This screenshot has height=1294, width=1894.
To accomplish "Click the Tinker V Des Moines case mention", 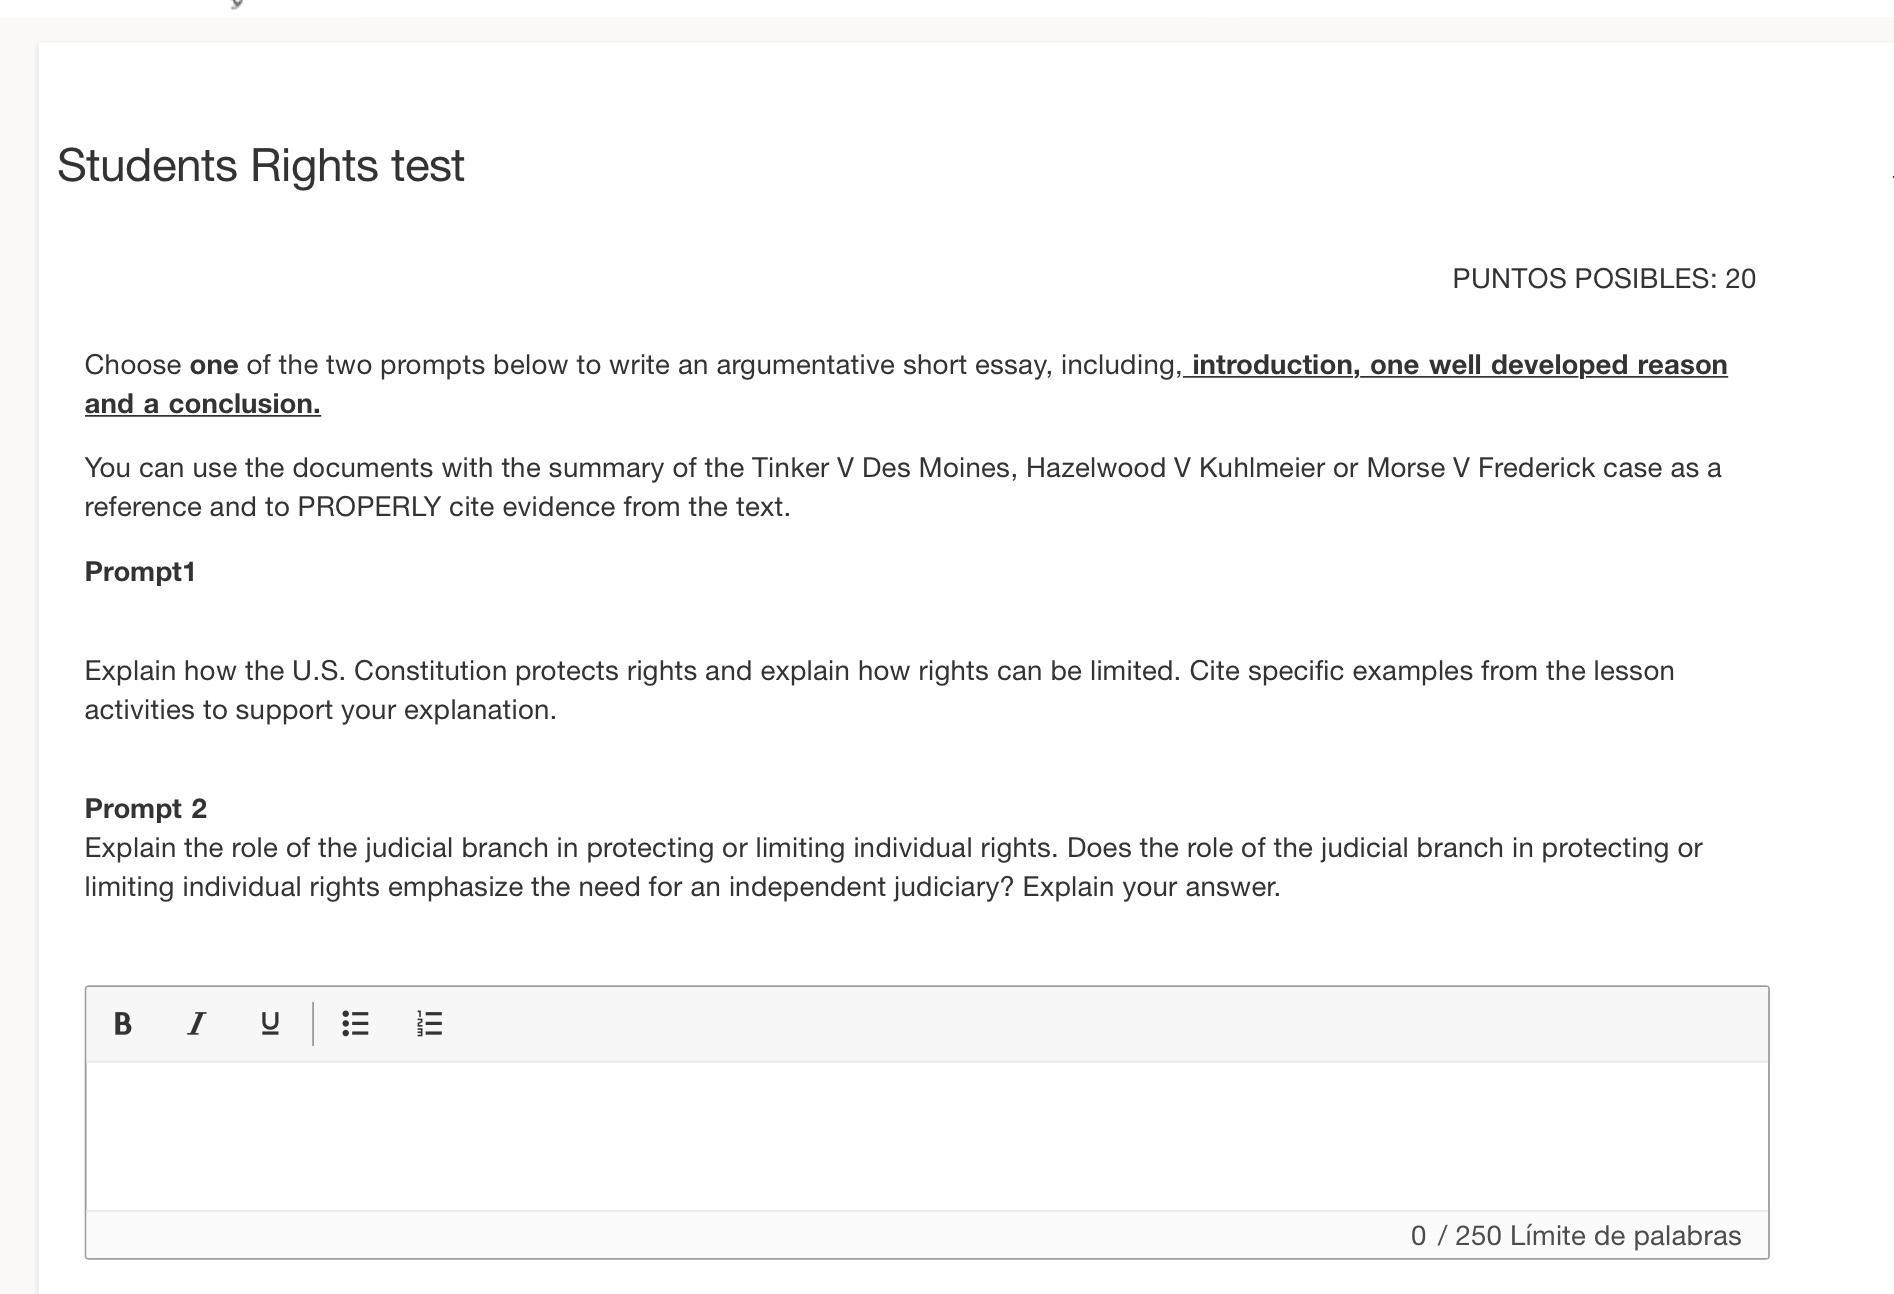I will [883, 468].
